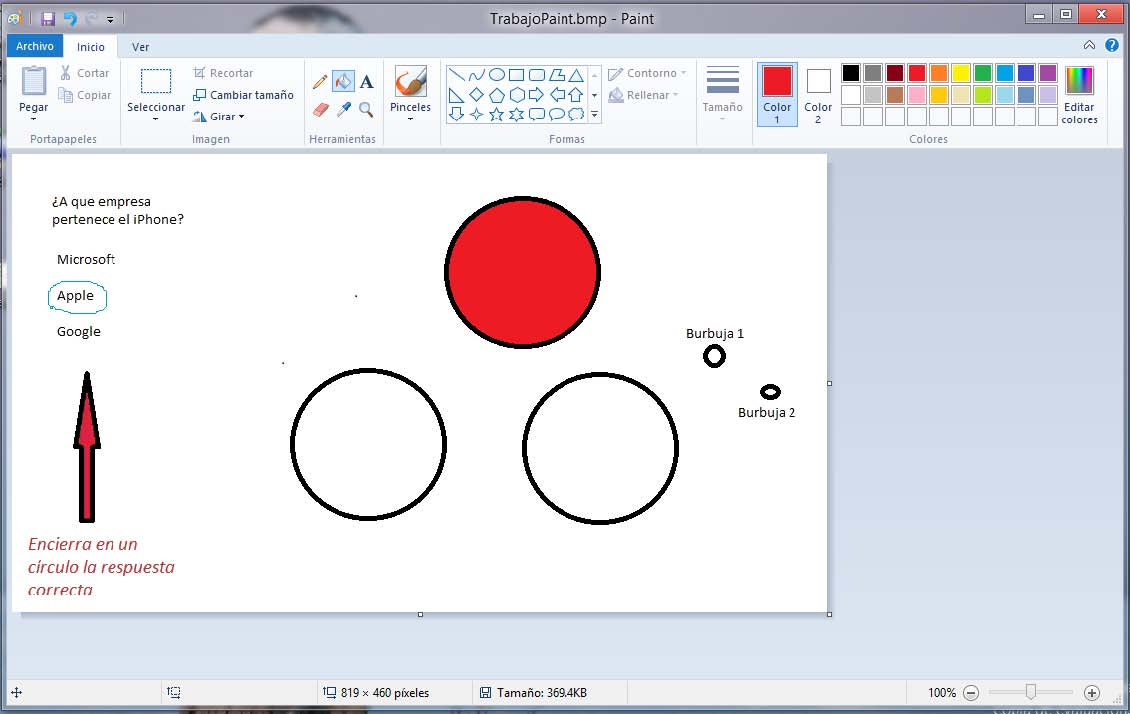Viewport: 1130px width, 714px height.
Task: Open the Archivo menu
Action: click(35, 46)
